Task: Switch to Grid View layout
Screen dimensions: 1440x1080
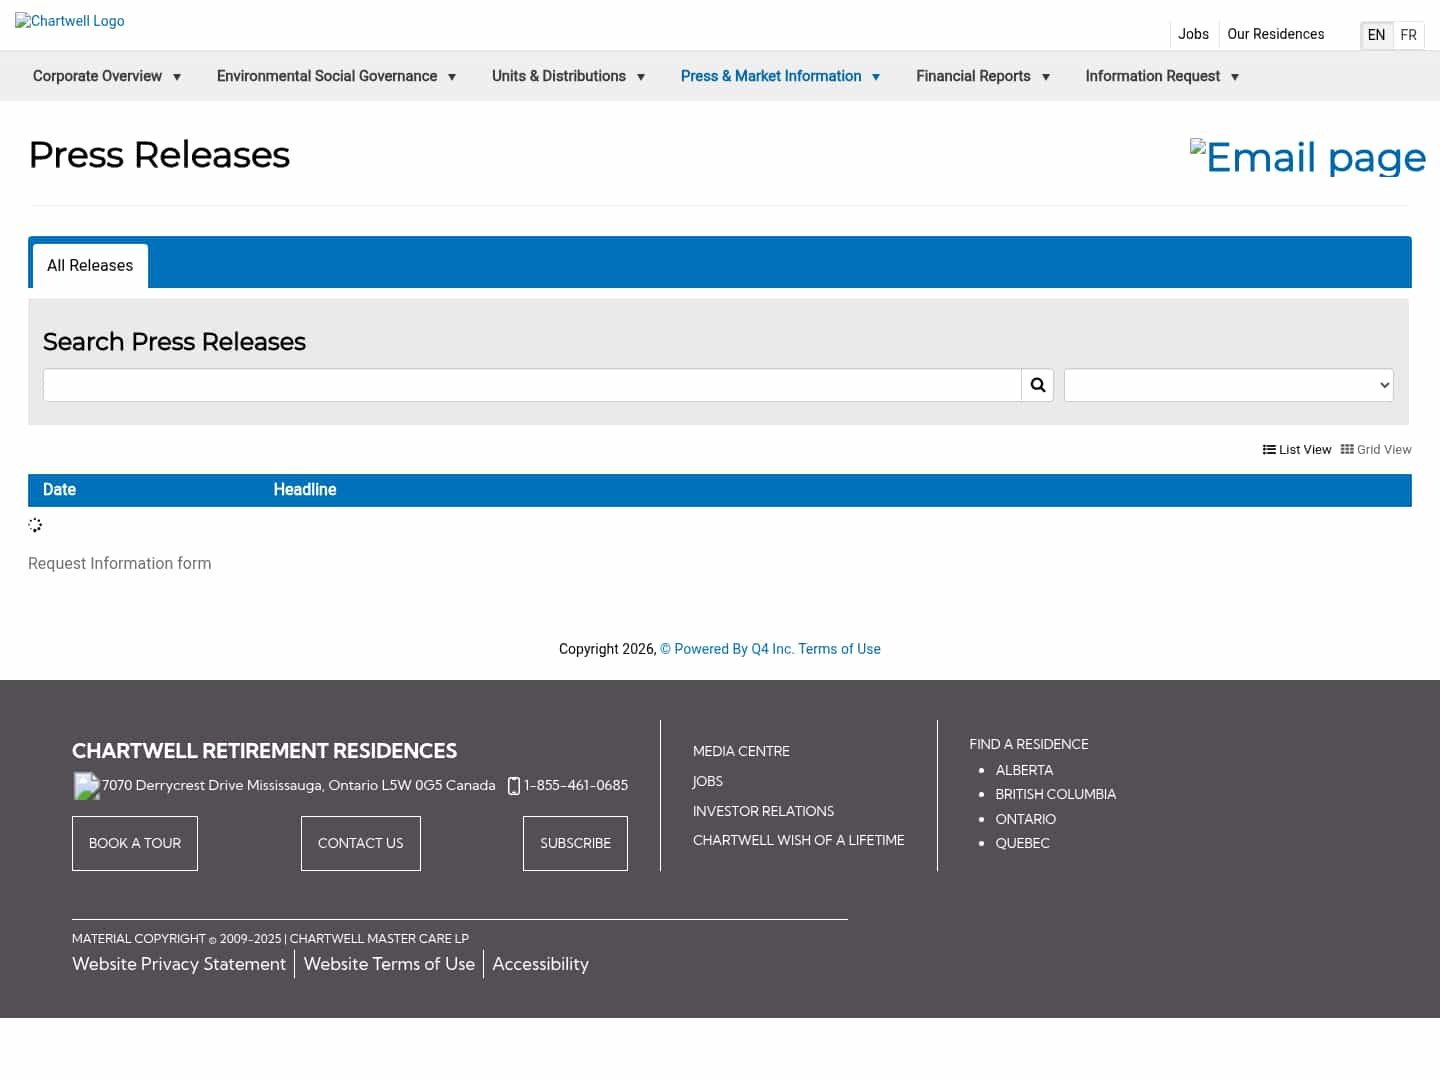Action: pos(1376,449)
